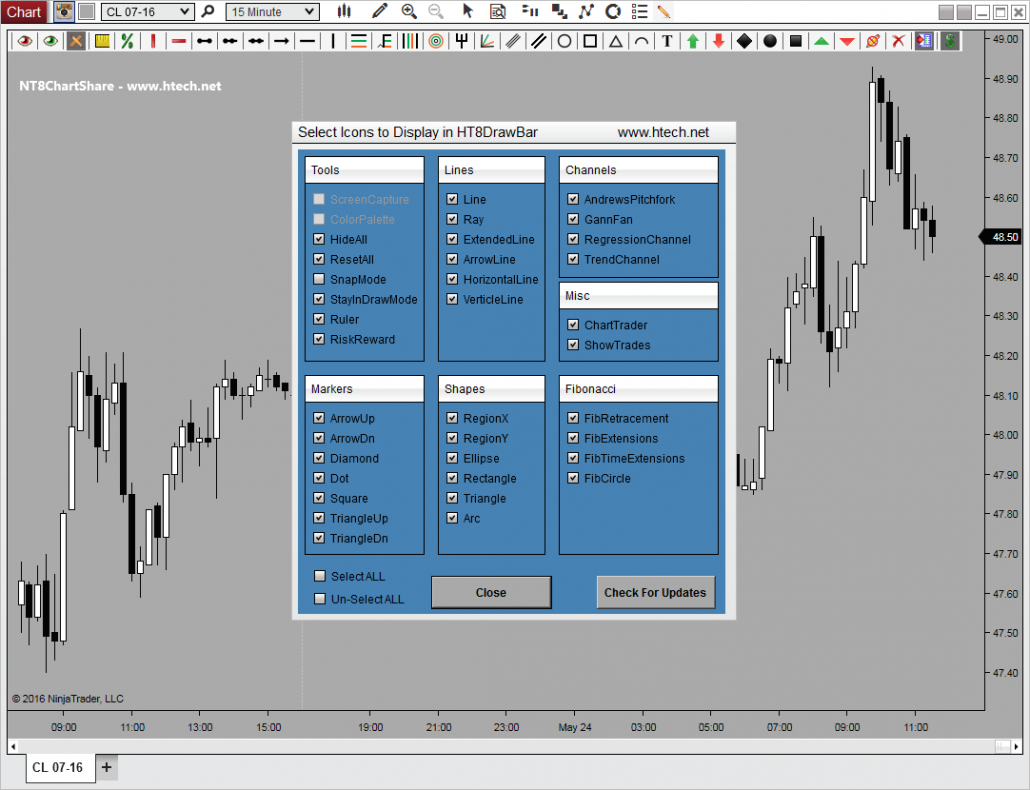Toggle the ChartTrader blue panel icon
1030x790 pixels.
(924, 41)
